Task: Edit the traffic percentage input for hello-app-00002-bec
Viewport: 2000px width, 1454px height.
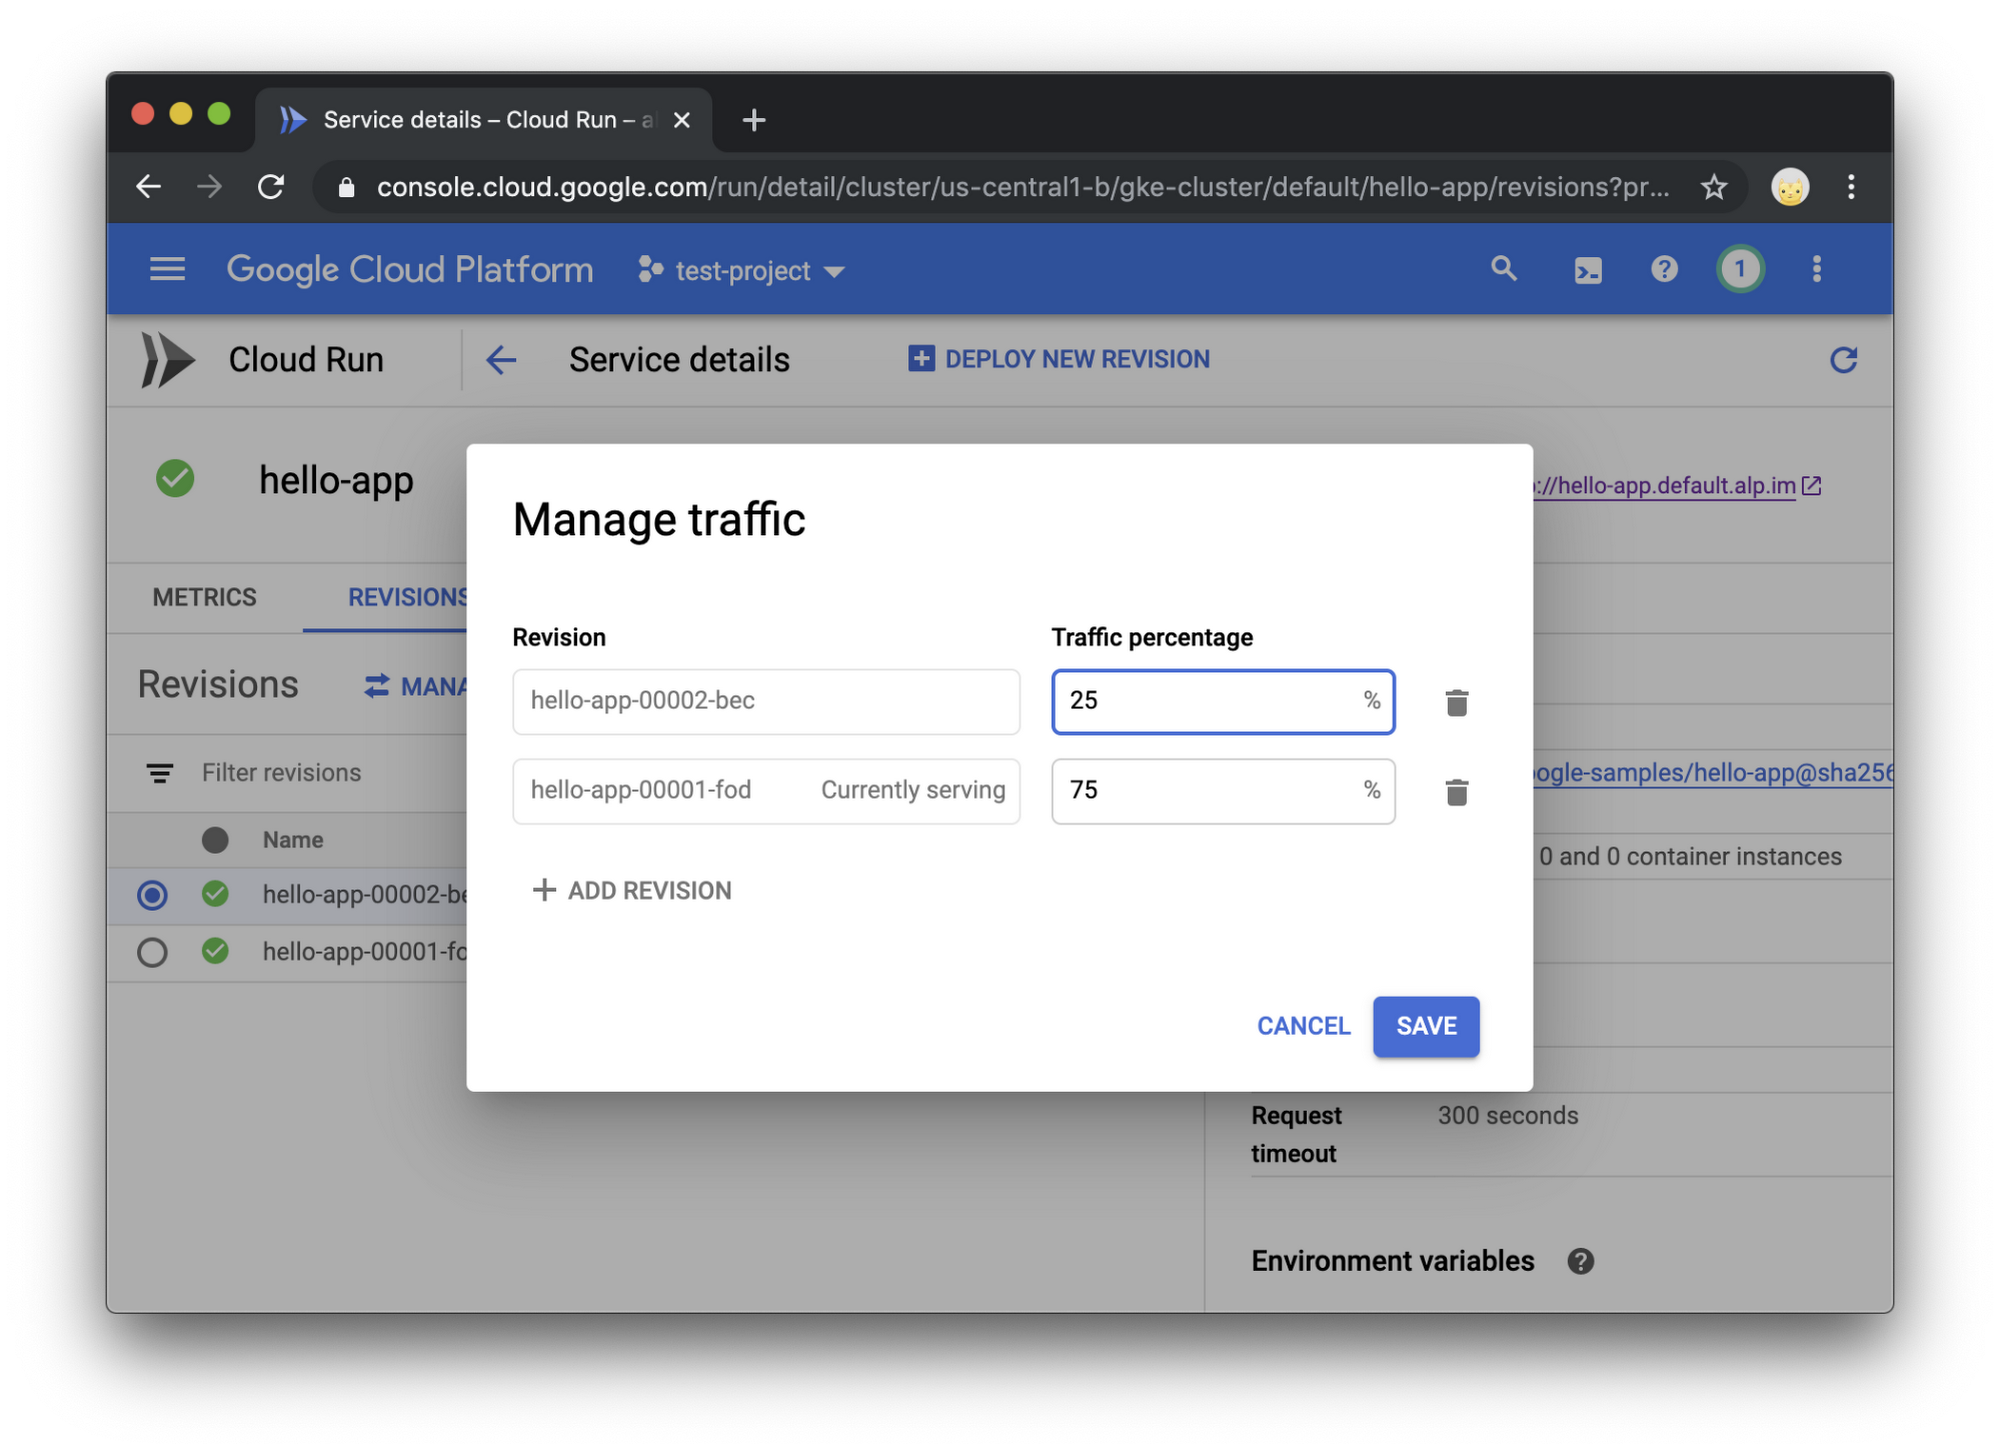Action: click(1220, 701)
